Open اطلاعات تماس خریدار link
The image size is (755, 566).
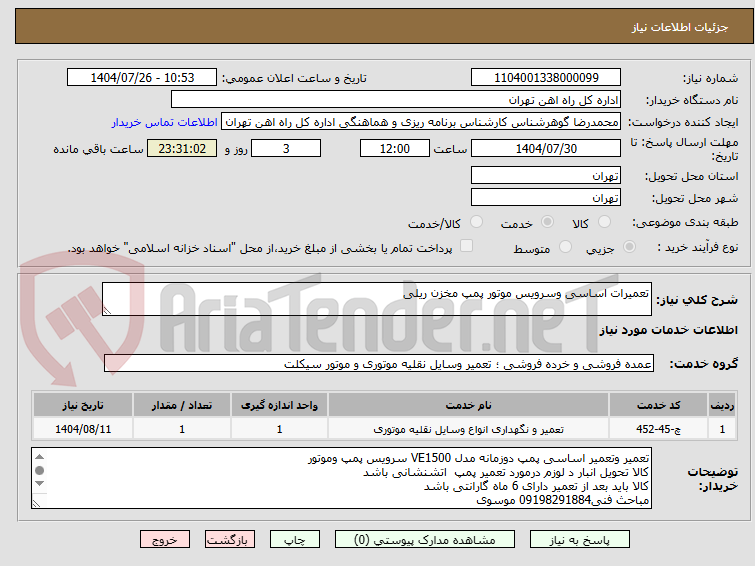[x=165, y=122]
